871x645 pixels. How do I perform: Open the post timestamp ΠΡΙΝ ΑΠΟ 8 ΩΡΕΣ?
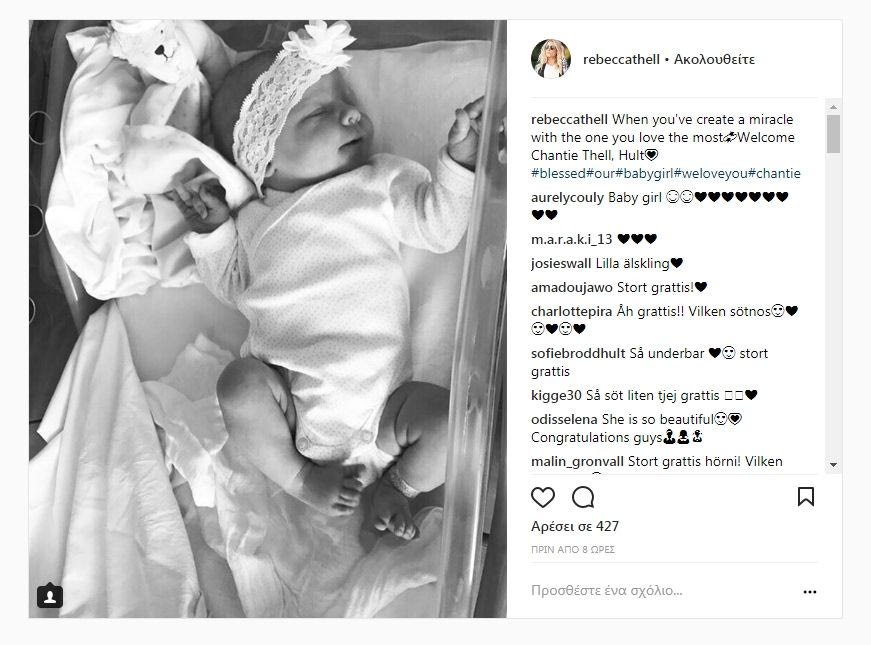pyautogui.click(x=573, y=549)
